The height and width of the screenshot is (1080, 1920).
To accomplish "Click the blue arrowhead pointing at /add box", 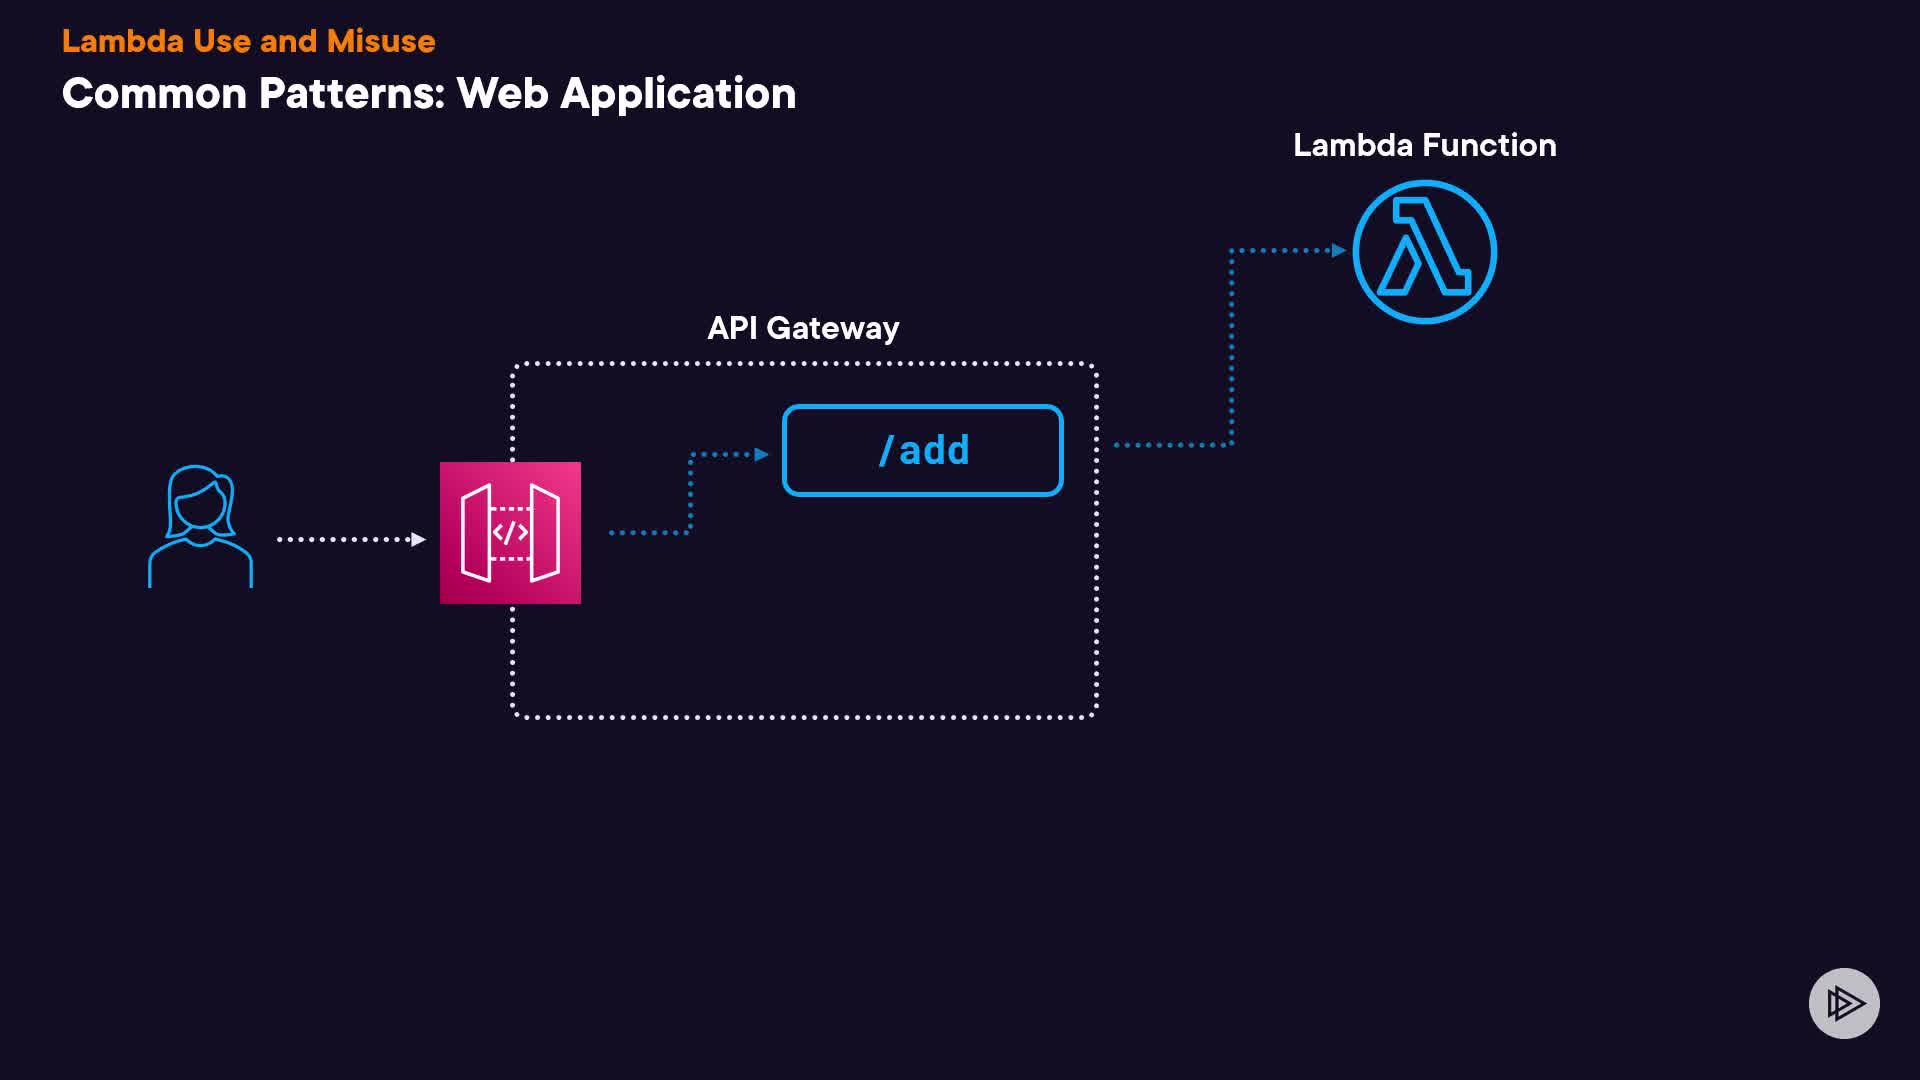I will [x=761, y=454].
